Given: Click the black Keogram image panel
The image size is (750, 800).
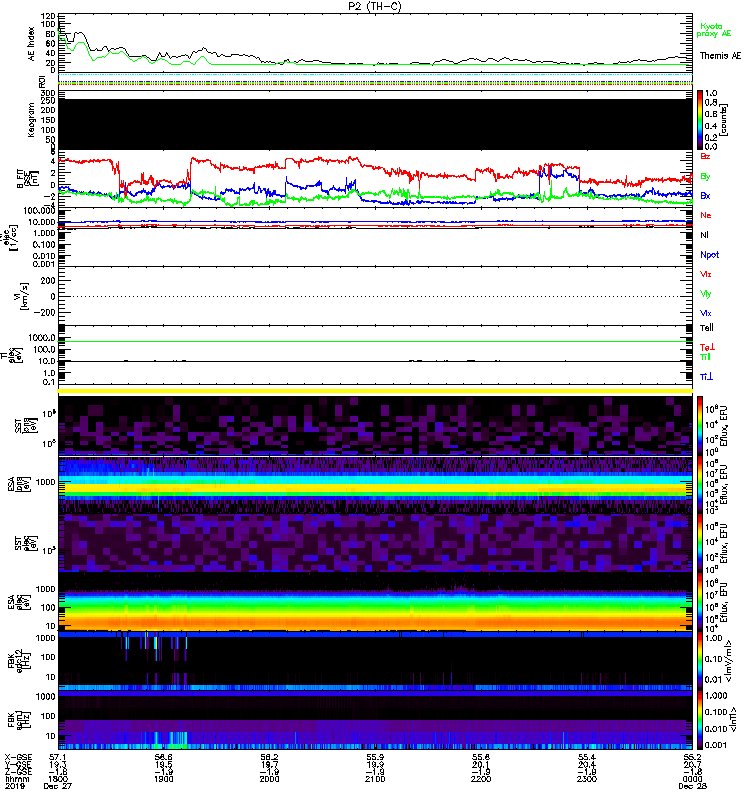Looking at the screenshot, I should pos(375,124).
